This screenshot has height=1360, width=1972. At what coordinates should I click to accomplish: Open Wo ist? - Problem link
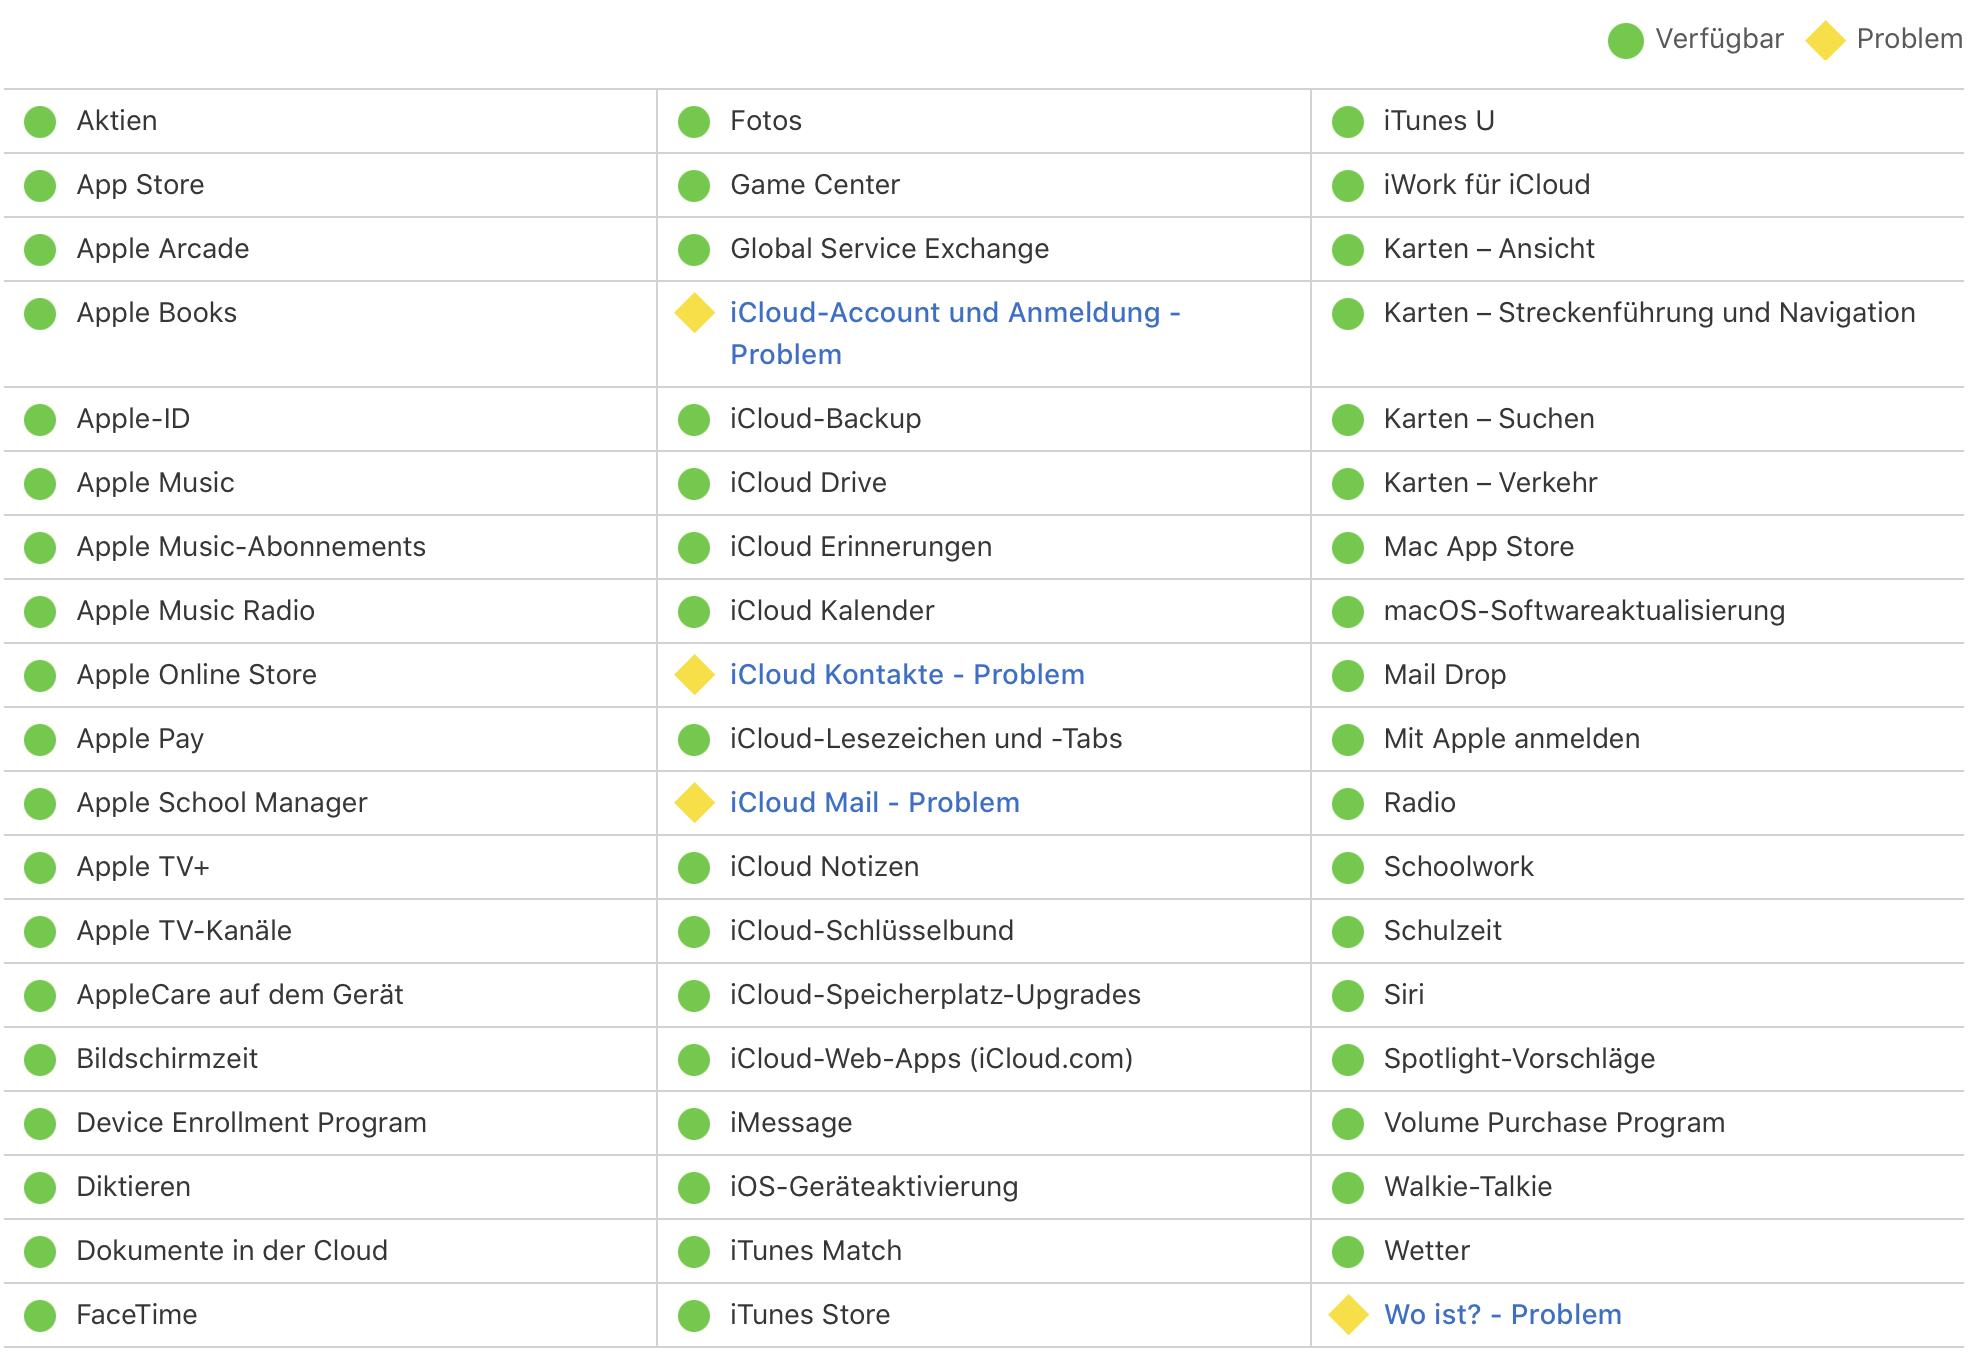(1502, 1315)
